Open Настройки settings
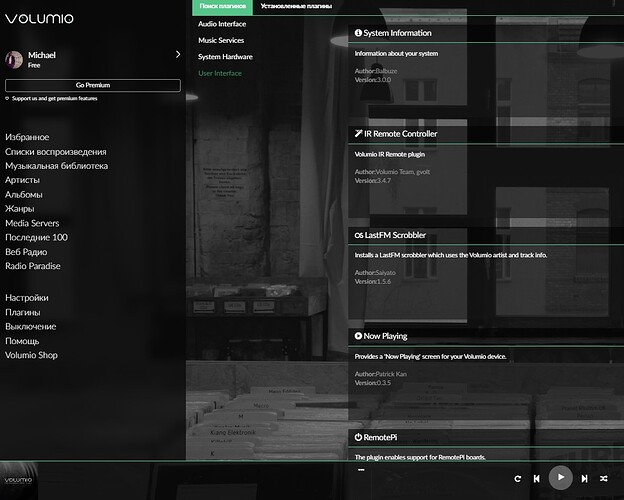 coord(27,298)
